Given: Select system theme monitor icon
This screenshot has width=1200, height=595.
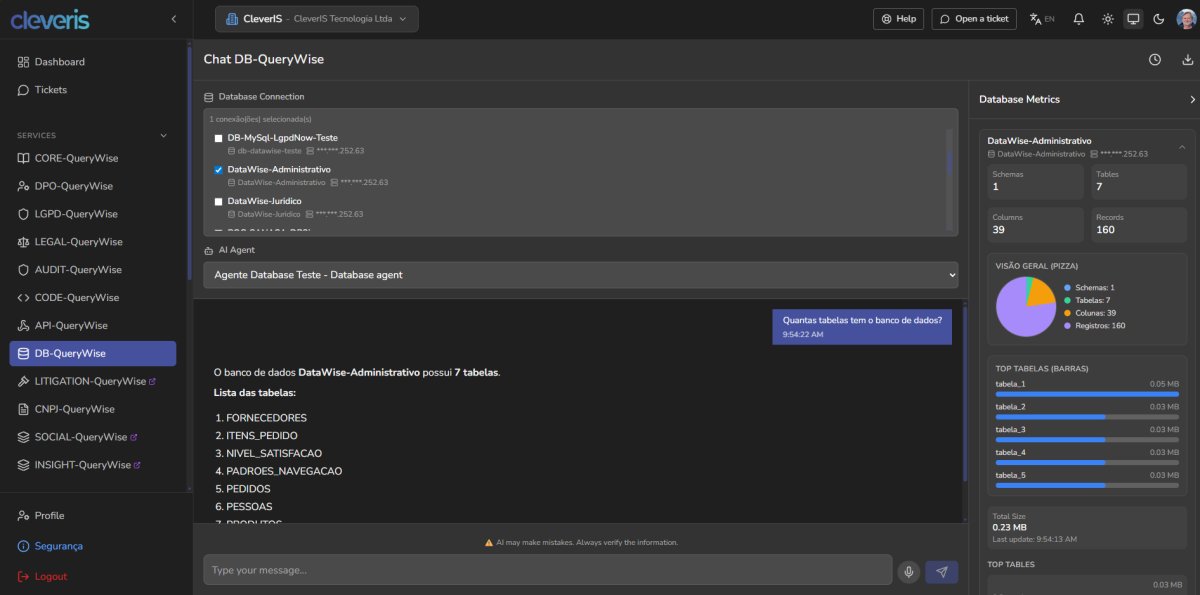Looking at the screenshot, I should point(1133,19).
